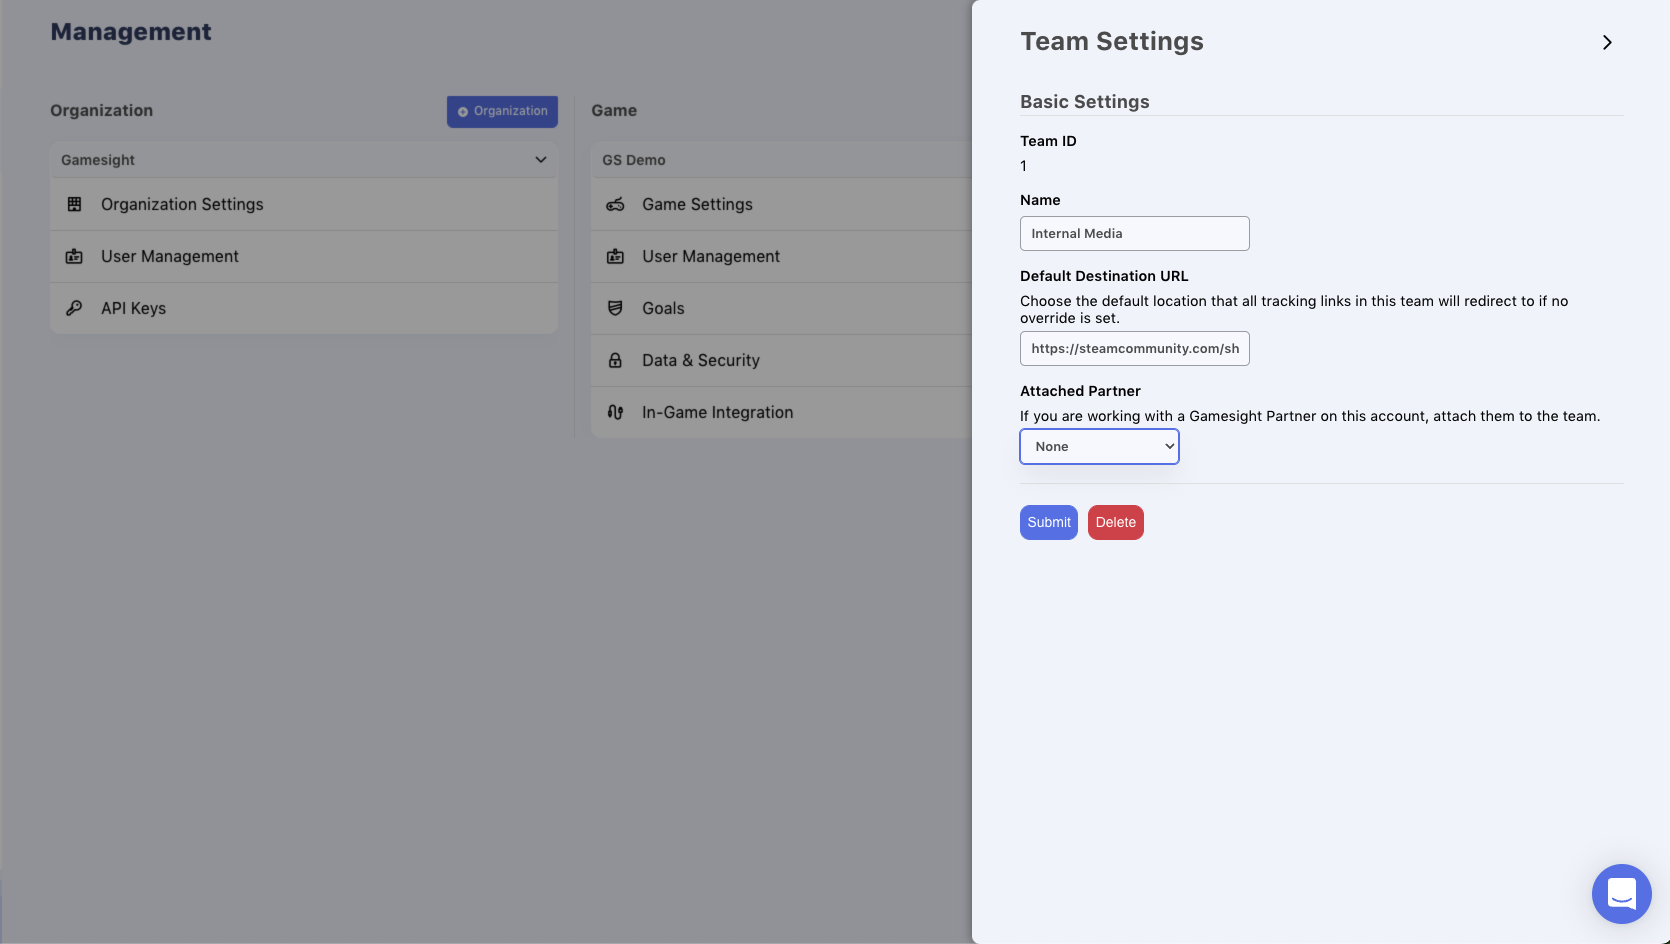Click the game User Management badge icon

pyautogui.click(x=615, y=256)
